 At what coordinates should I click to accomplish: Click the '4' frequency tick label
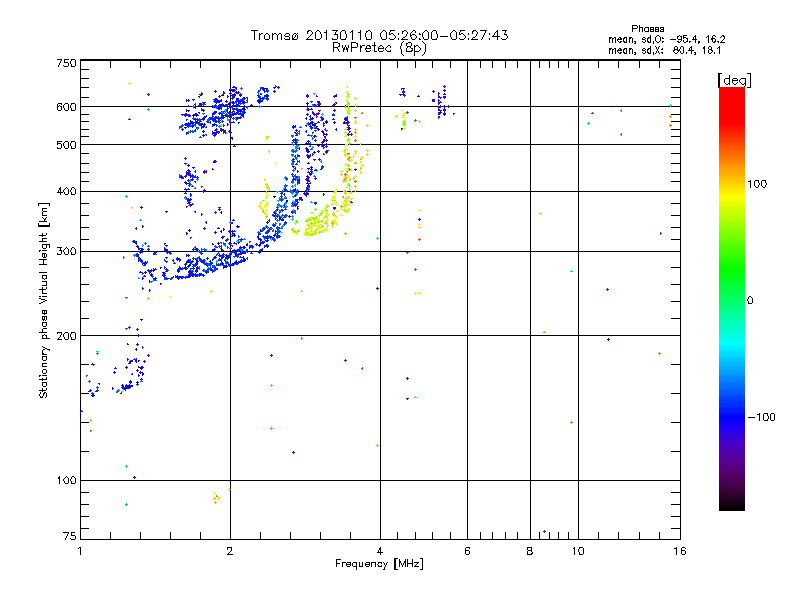tap(380, 551)
